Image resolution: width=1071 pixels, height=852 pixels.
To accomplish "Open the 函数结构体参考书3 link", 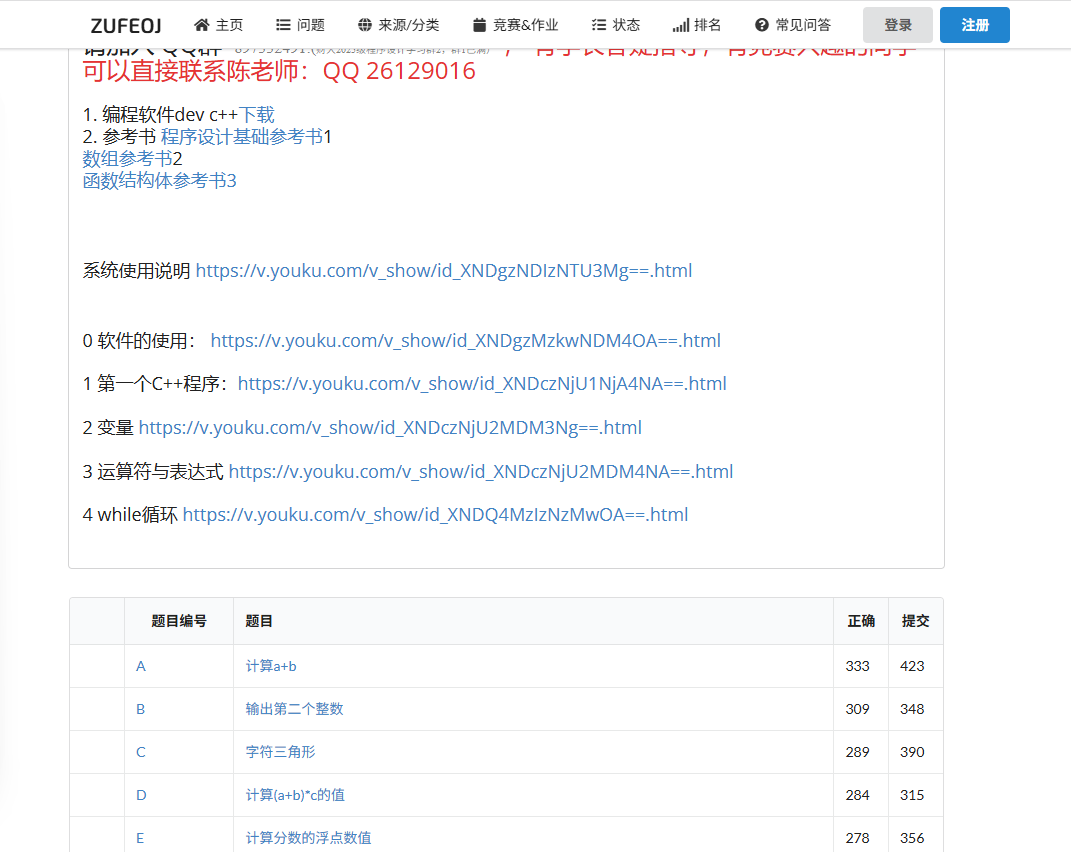I will (x=159, y=181).
